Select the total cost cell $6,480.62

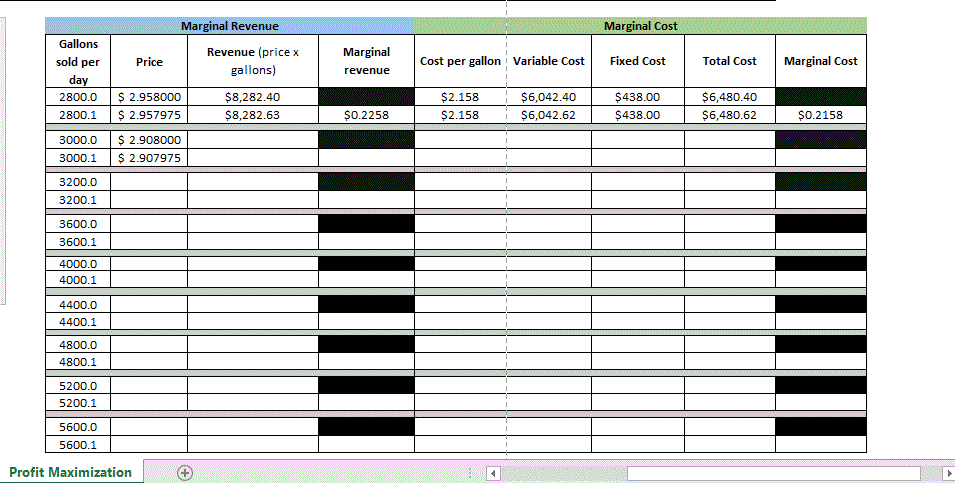click(x=730, y=115)
